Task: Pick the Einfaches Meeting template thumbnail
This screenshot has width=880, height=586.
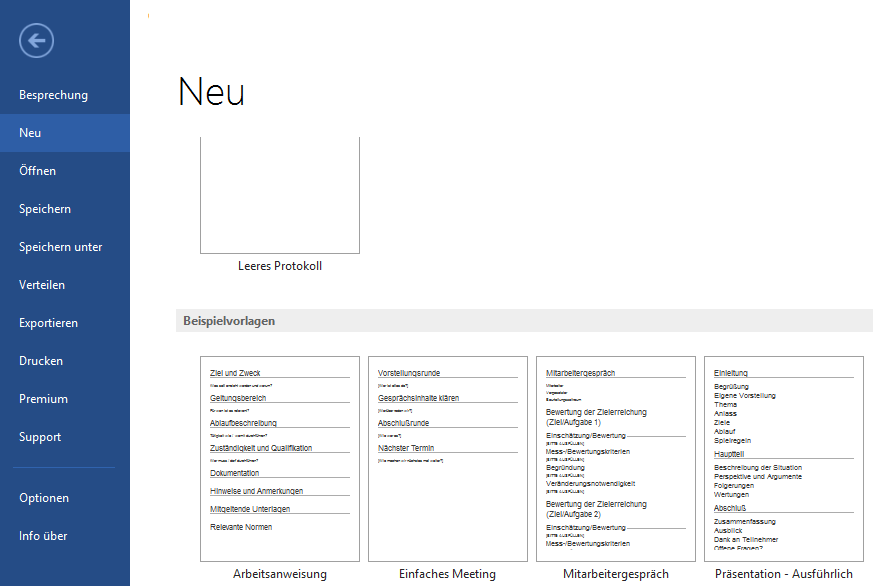Action: tap(448, 458)
